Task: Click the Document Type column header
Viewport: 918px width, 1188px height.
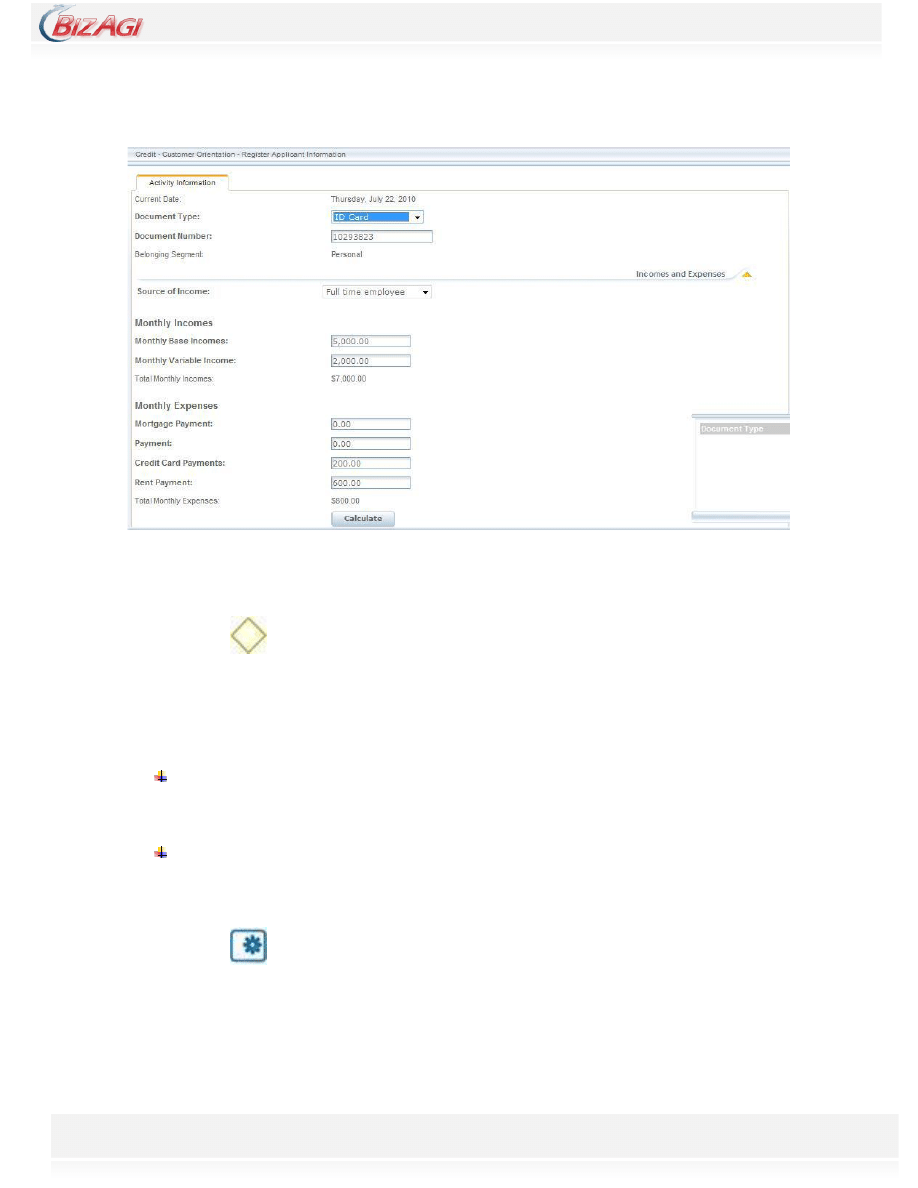Action: [742, 429]
